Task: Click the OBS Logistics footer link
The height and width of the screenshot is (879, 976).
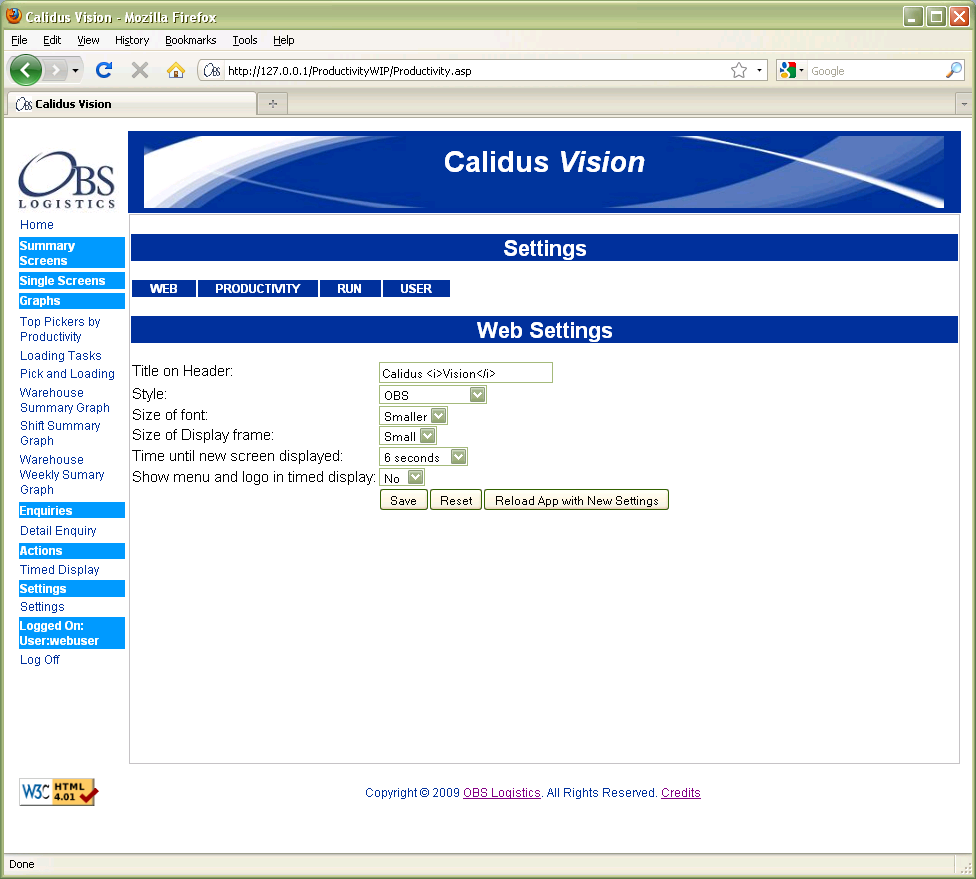Action: pos(502,792)
